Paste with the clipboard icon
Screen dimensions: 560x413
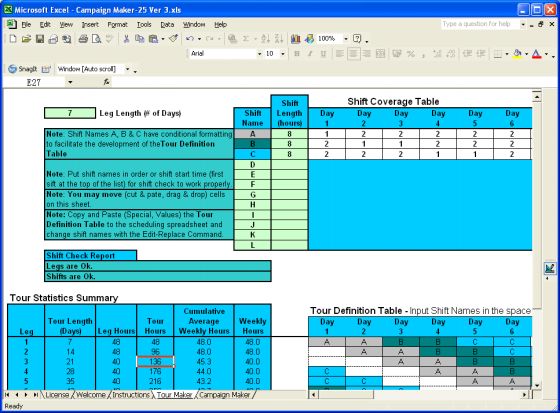tap(154, 39)
